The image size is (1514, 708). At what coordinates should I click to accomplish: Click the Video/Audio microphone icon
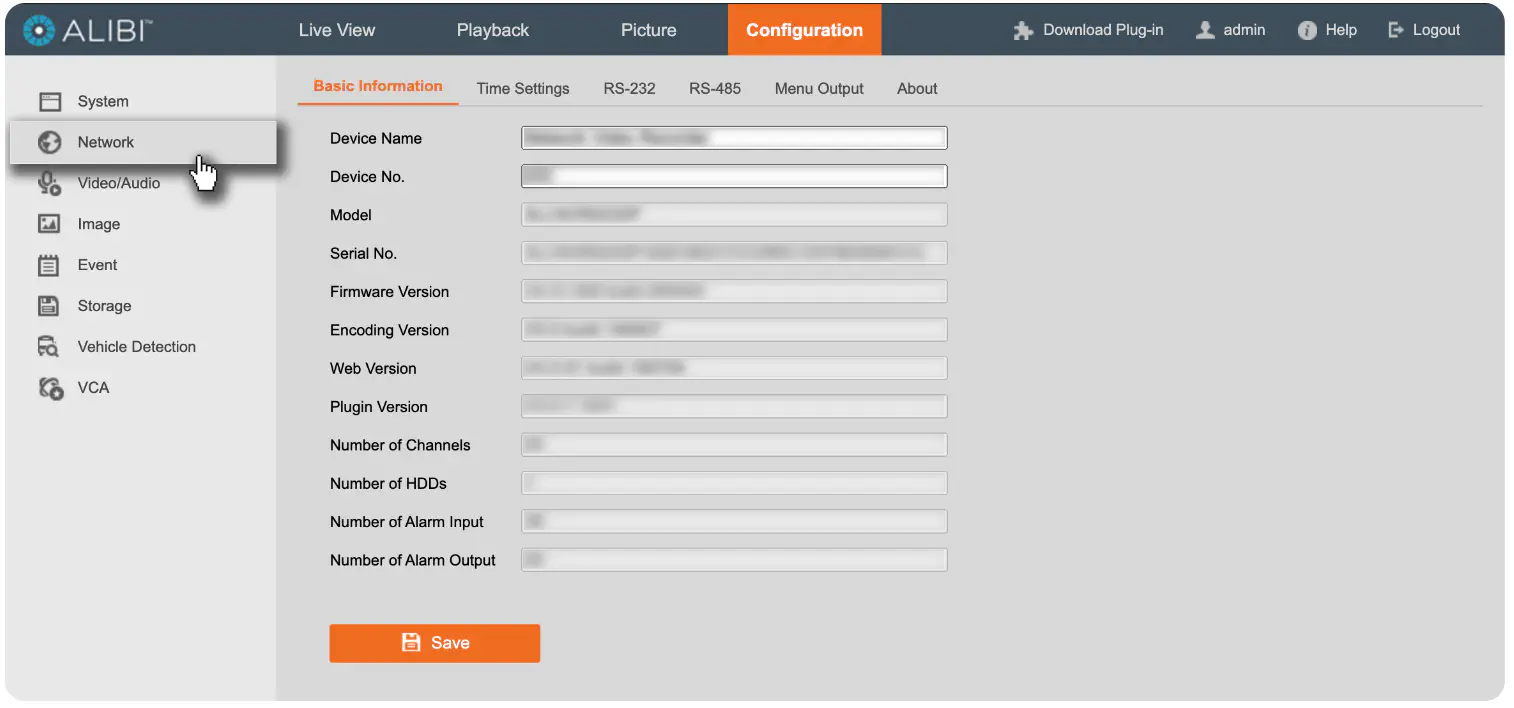tap(50, 183)
